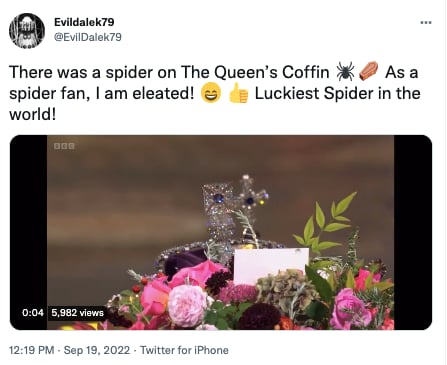Screen dimensions: 447x365
Task: Click the grinning face emoji
Action: pyautogui.click(x=211, y=94)
